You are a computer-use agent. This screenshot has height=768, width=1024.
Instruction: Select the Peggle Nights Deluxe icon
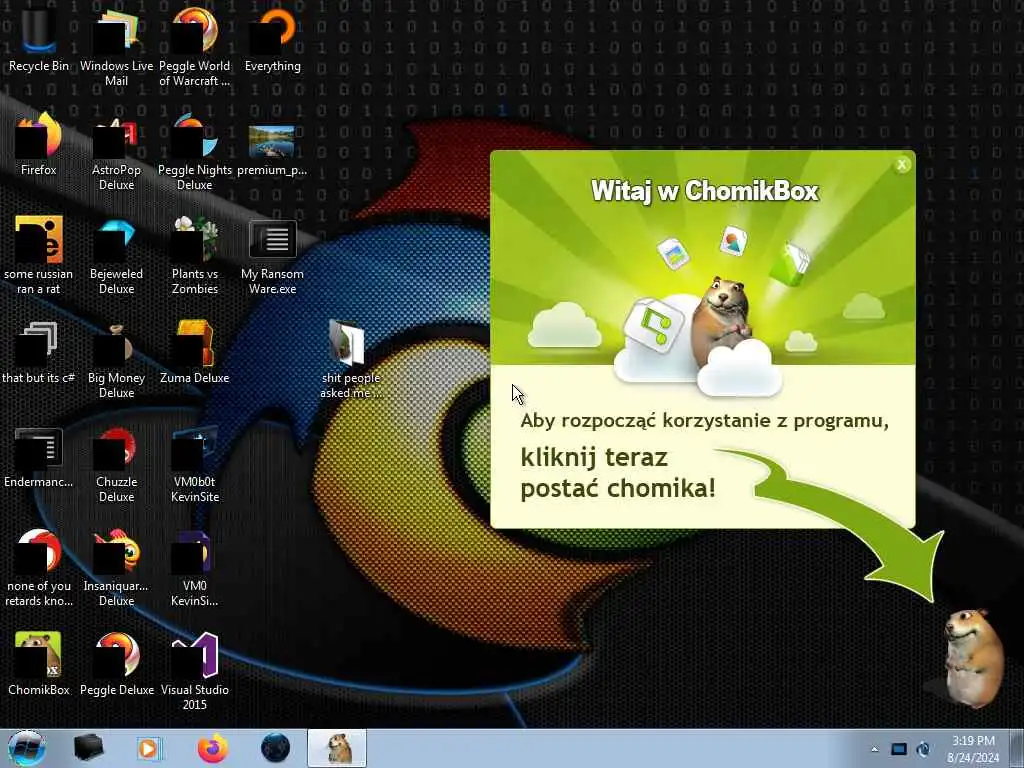click(195, 152)
